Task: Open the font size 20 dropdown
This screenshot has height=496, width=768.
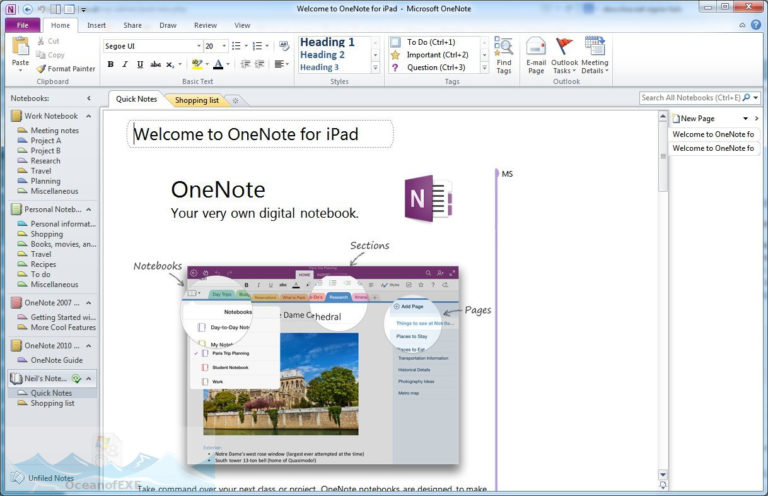Action: [x=224, y=46]
